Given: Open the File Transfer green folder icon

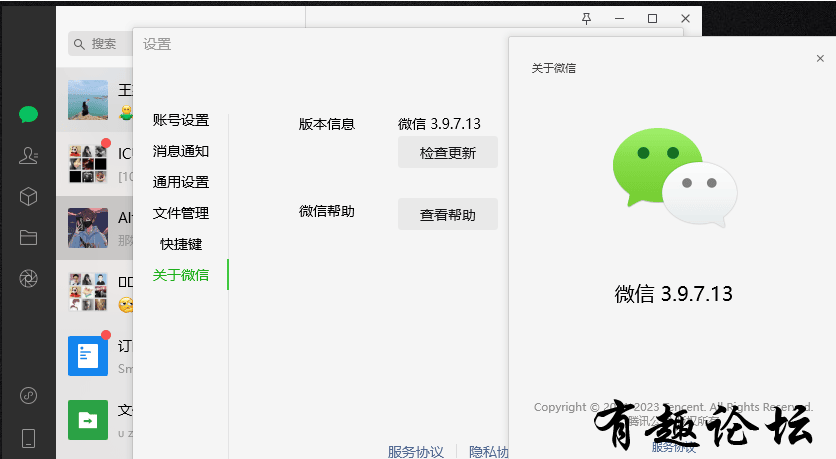Looking at the screenshot, I should click(88, 420).
